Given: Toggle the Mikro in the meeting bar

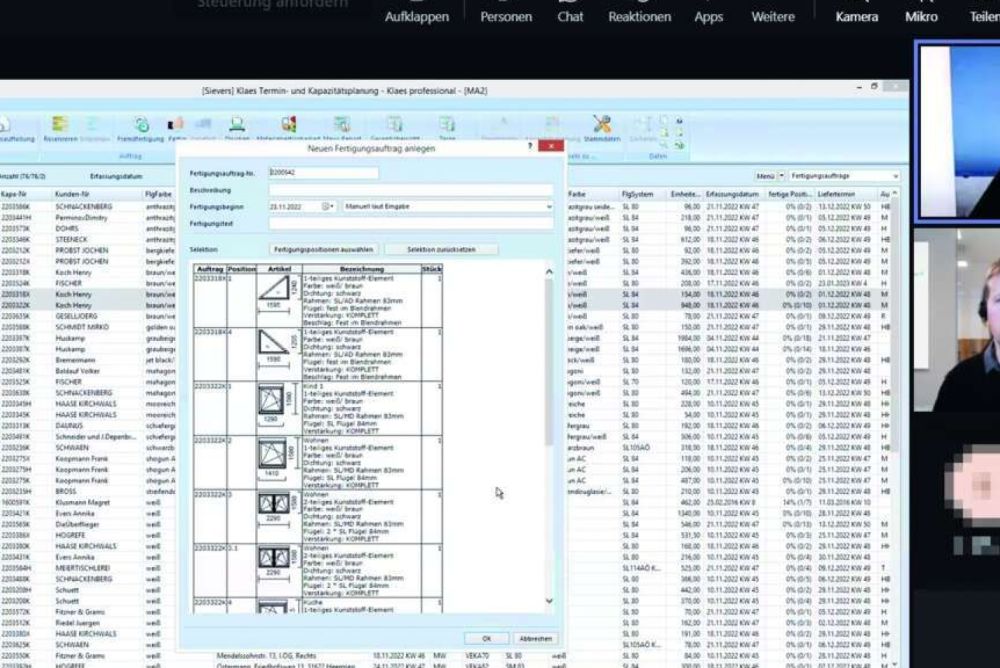Looking at the screenshot, I should point(921,16).
